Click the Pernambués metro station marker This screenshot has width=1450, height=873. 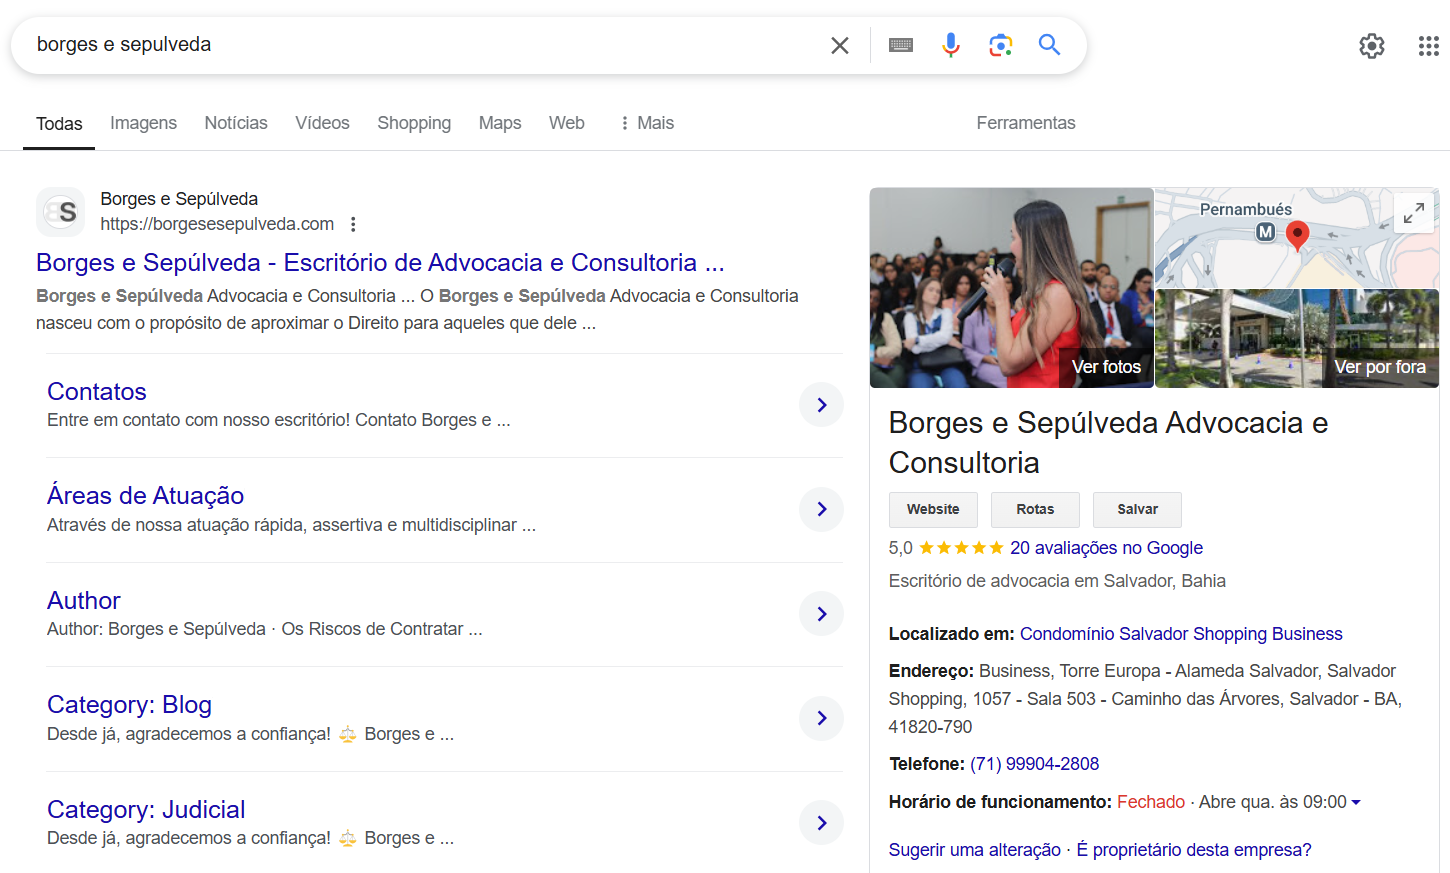click(x=1266, y=232)
